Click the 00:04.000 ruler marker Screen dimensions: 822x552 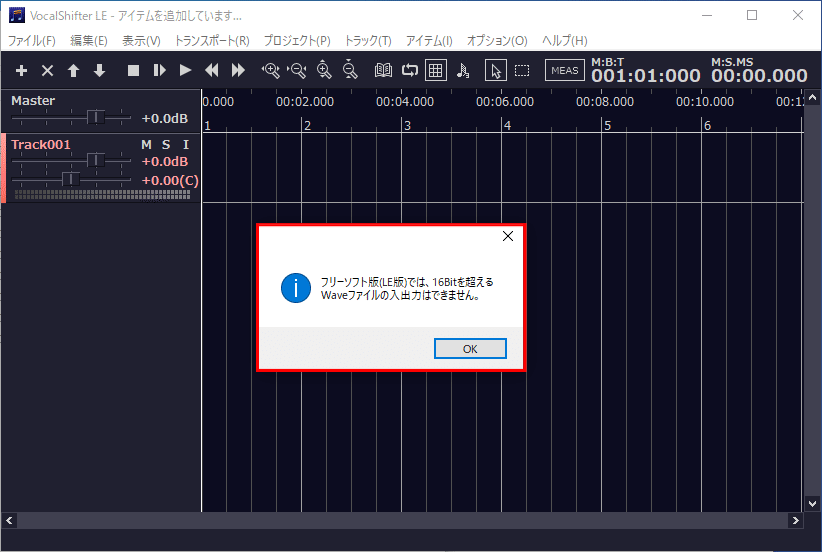tap(405, 102)
